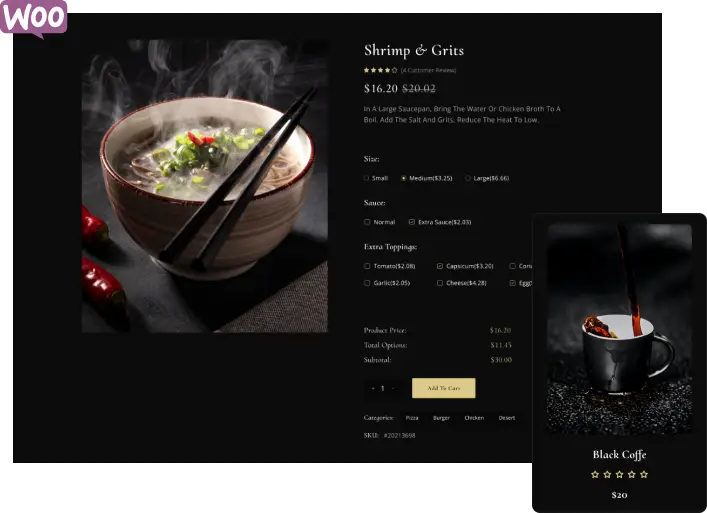The height and width of the screenshot is (513, 707).
Task: Decrease quantity with the minus stepper
Action: (373, 388)
